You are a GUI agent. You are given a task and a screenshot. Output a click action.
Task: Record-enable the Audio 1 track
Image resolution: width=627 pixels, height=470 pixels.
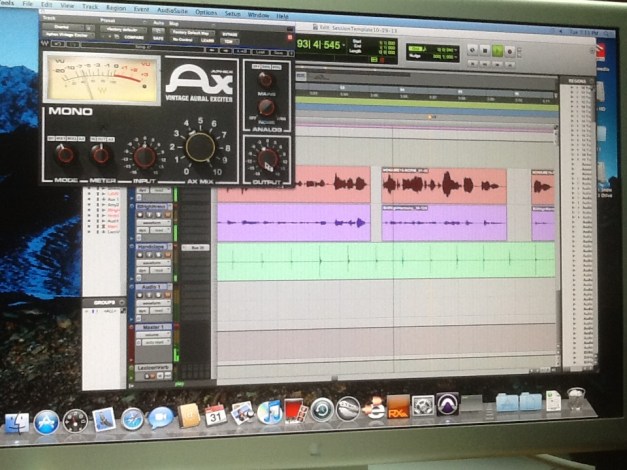[x=140, y=295]
